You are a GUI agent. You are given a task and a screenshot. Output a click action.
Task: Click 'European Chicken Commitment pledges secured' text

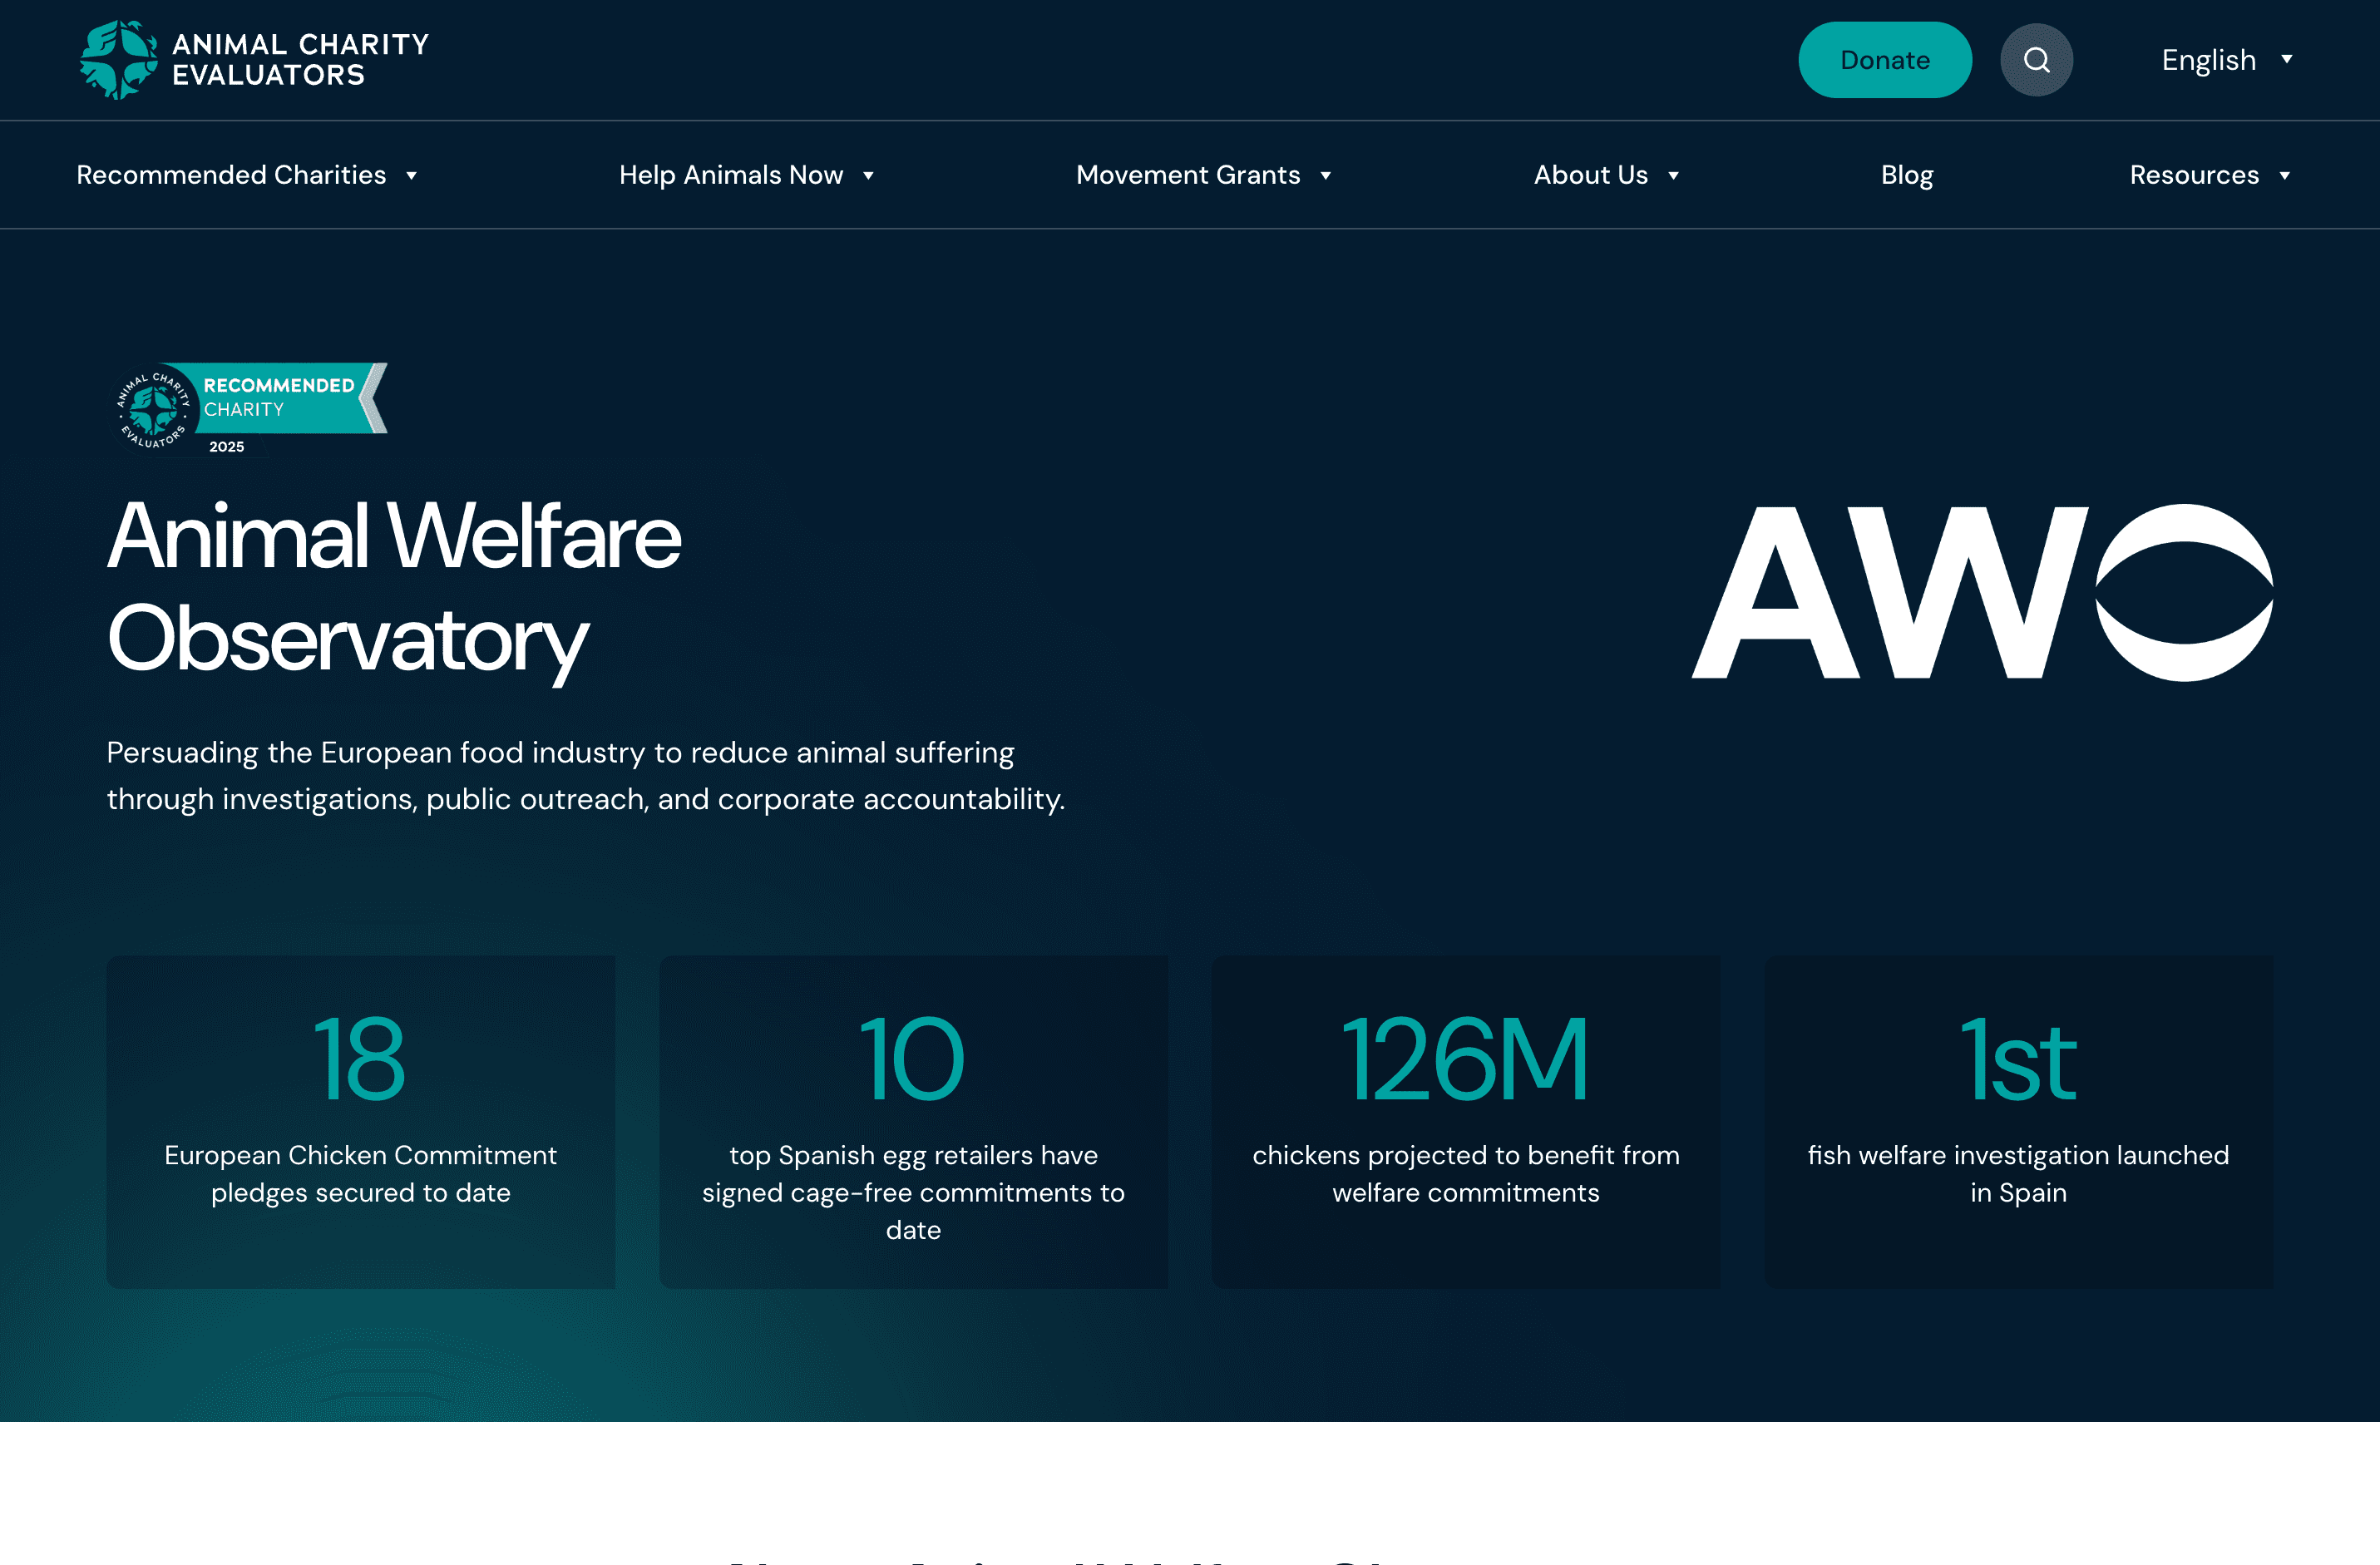pos(361,1174)
